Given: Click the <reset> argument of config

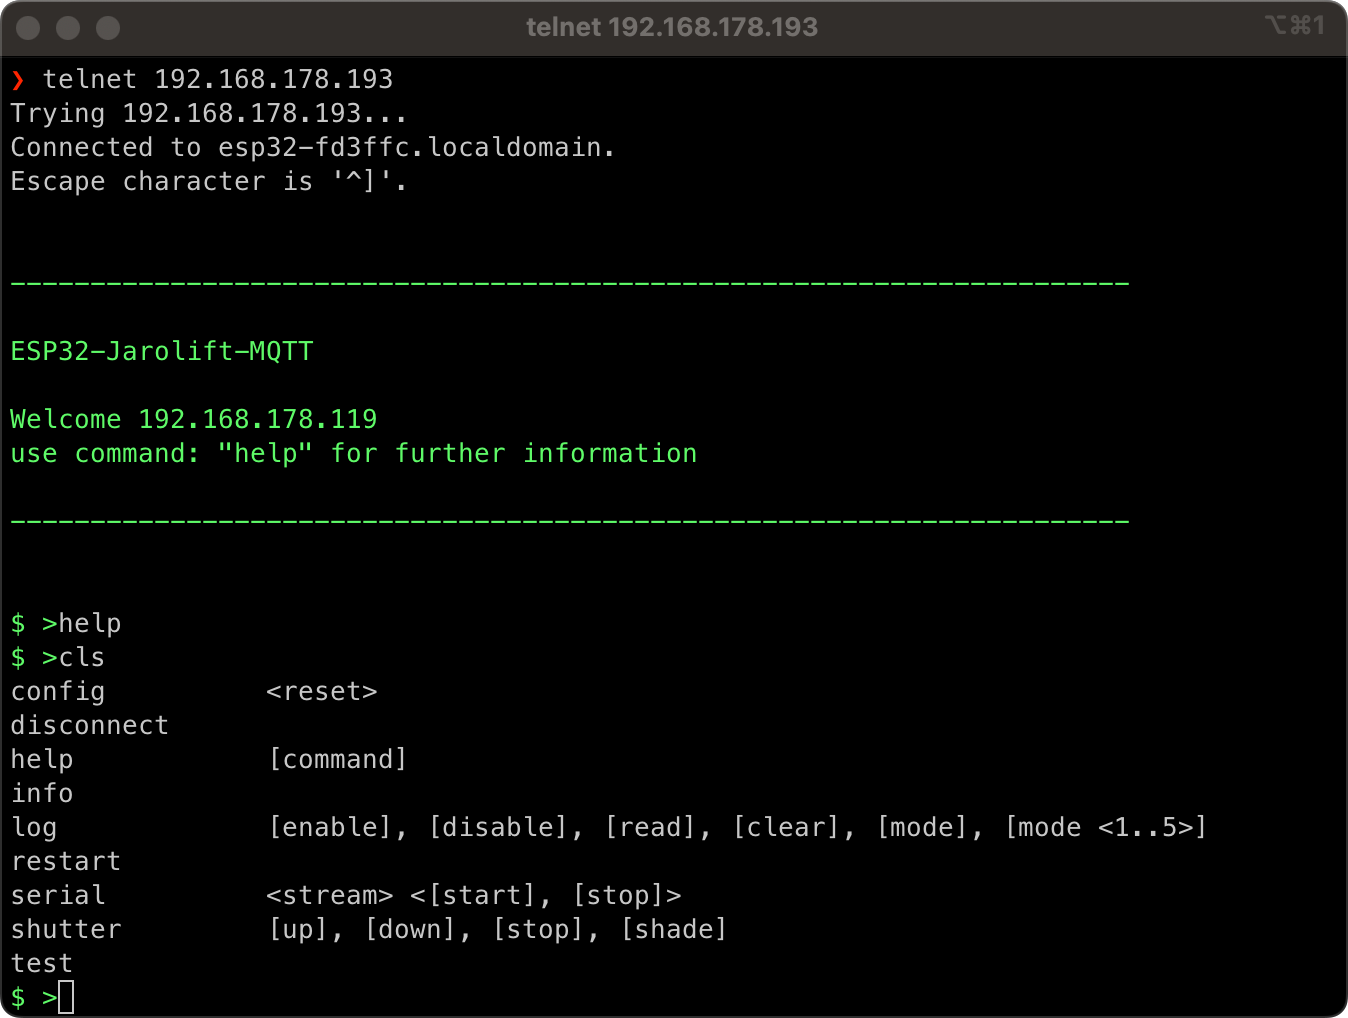Looking at the screenshot, I should 322,691.
